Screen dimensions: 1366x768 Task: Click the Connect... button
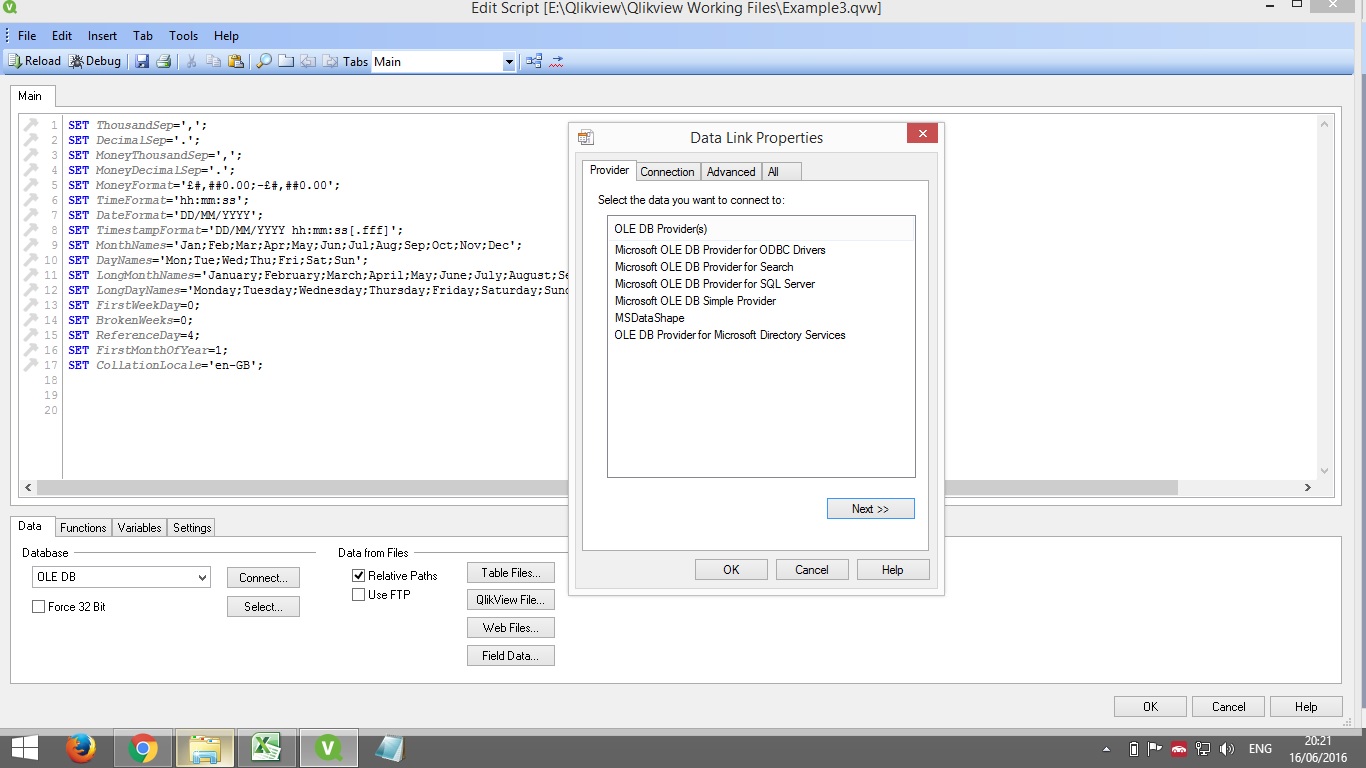click(263, 578)
